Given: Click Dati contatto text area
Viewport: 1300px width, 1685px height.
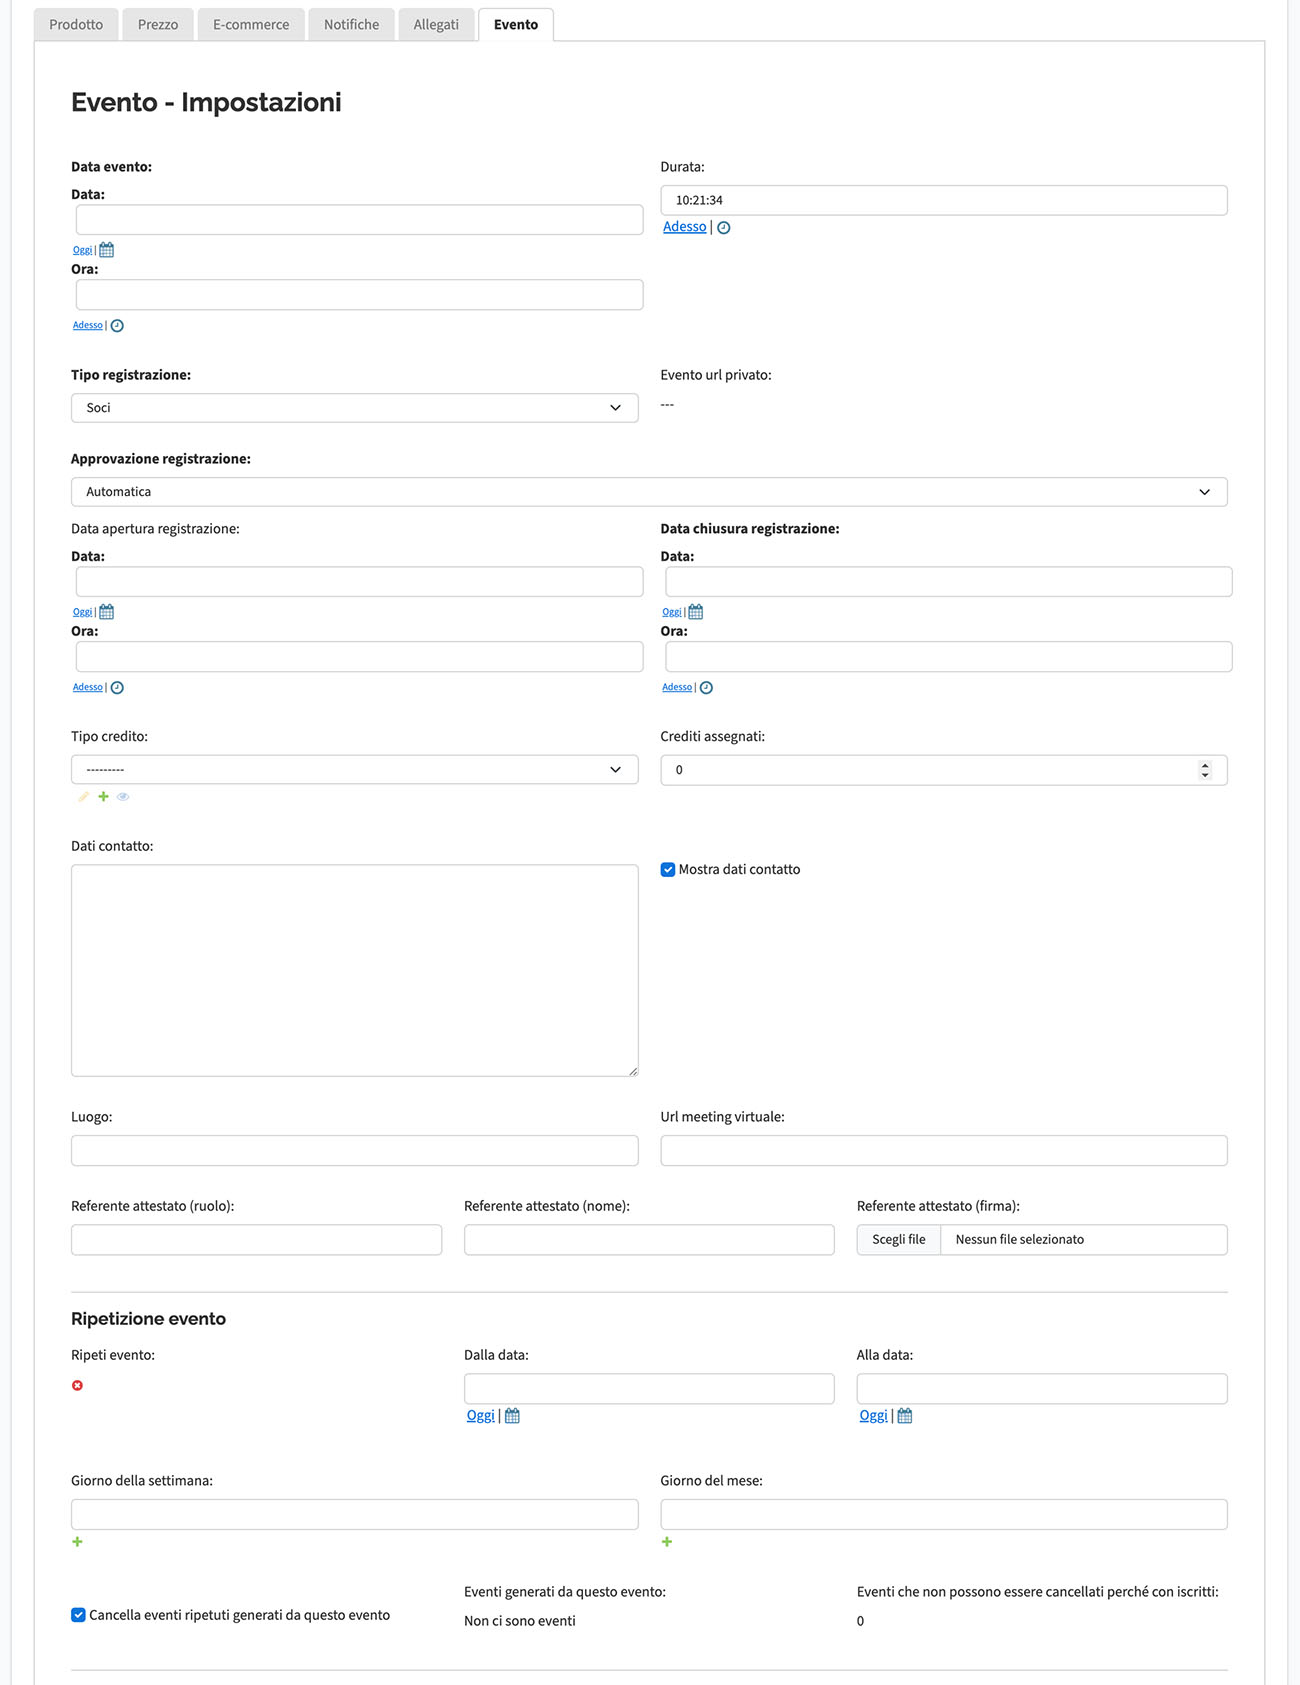Looking at the screenshot, I should point(355,971).
